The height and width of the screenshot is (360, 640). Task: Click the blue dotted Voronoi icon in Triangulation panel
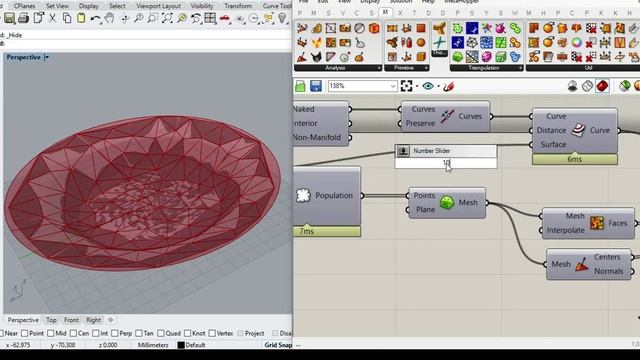tap(486, 42)
